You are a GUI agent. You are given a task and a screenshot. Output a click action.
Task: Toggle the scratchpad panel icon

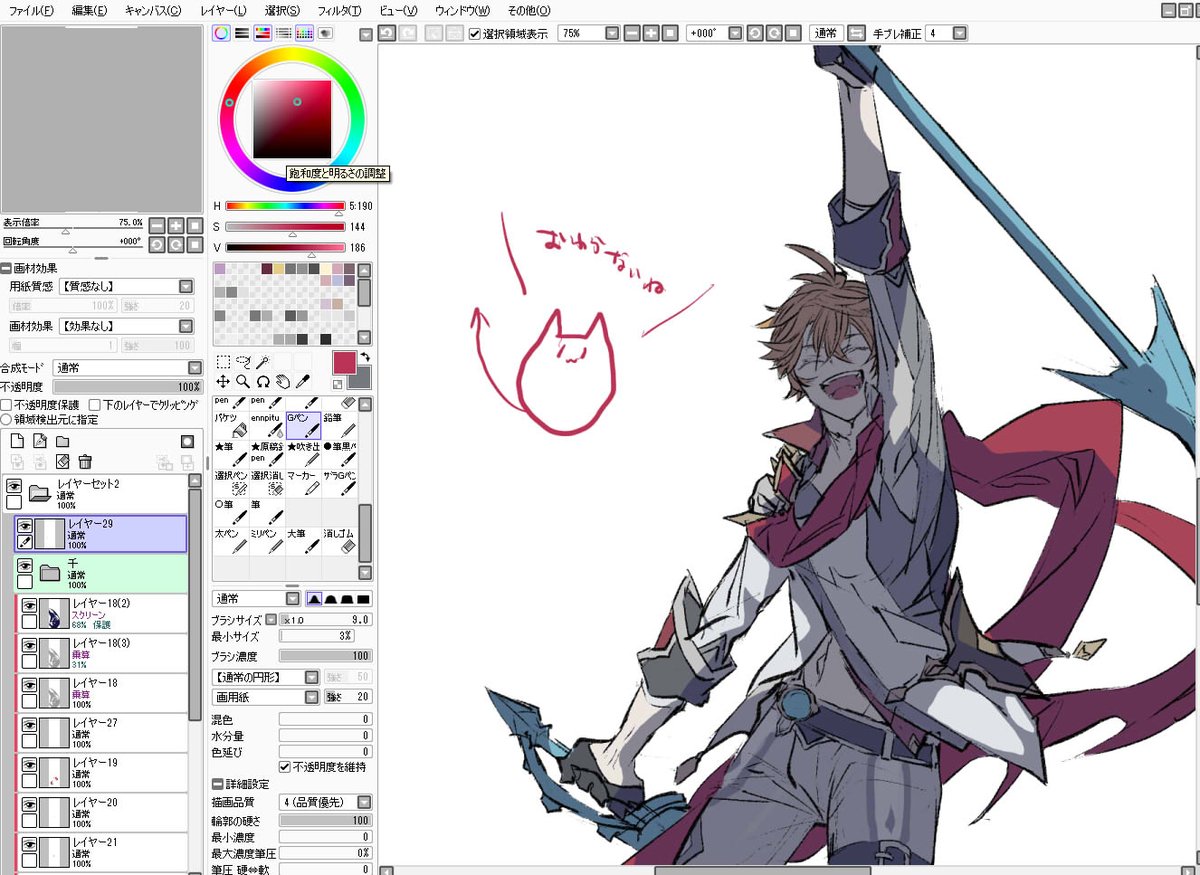(326, 33)
